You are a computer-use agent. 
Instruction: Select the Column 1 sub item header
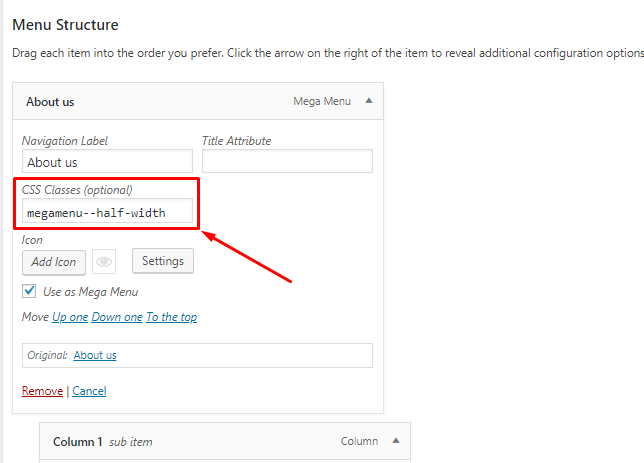(225, 441)
